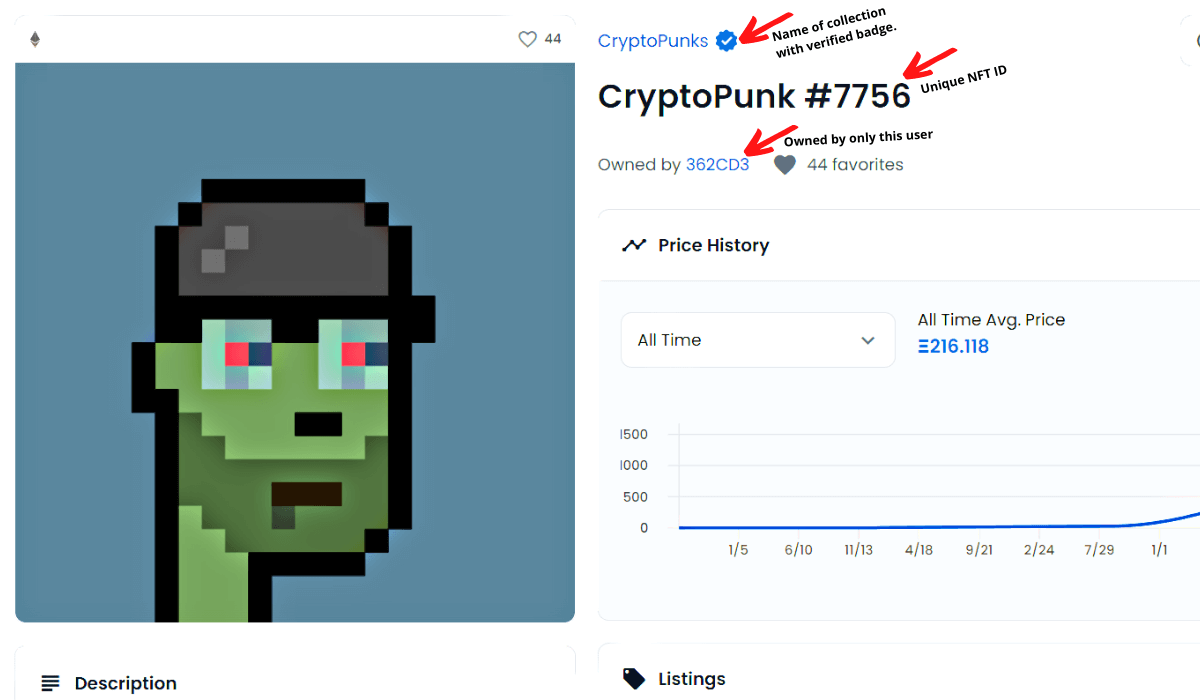Click the All Time Avg. Price value 216.118
This screenshot has height=700, width=1200.
953,347
